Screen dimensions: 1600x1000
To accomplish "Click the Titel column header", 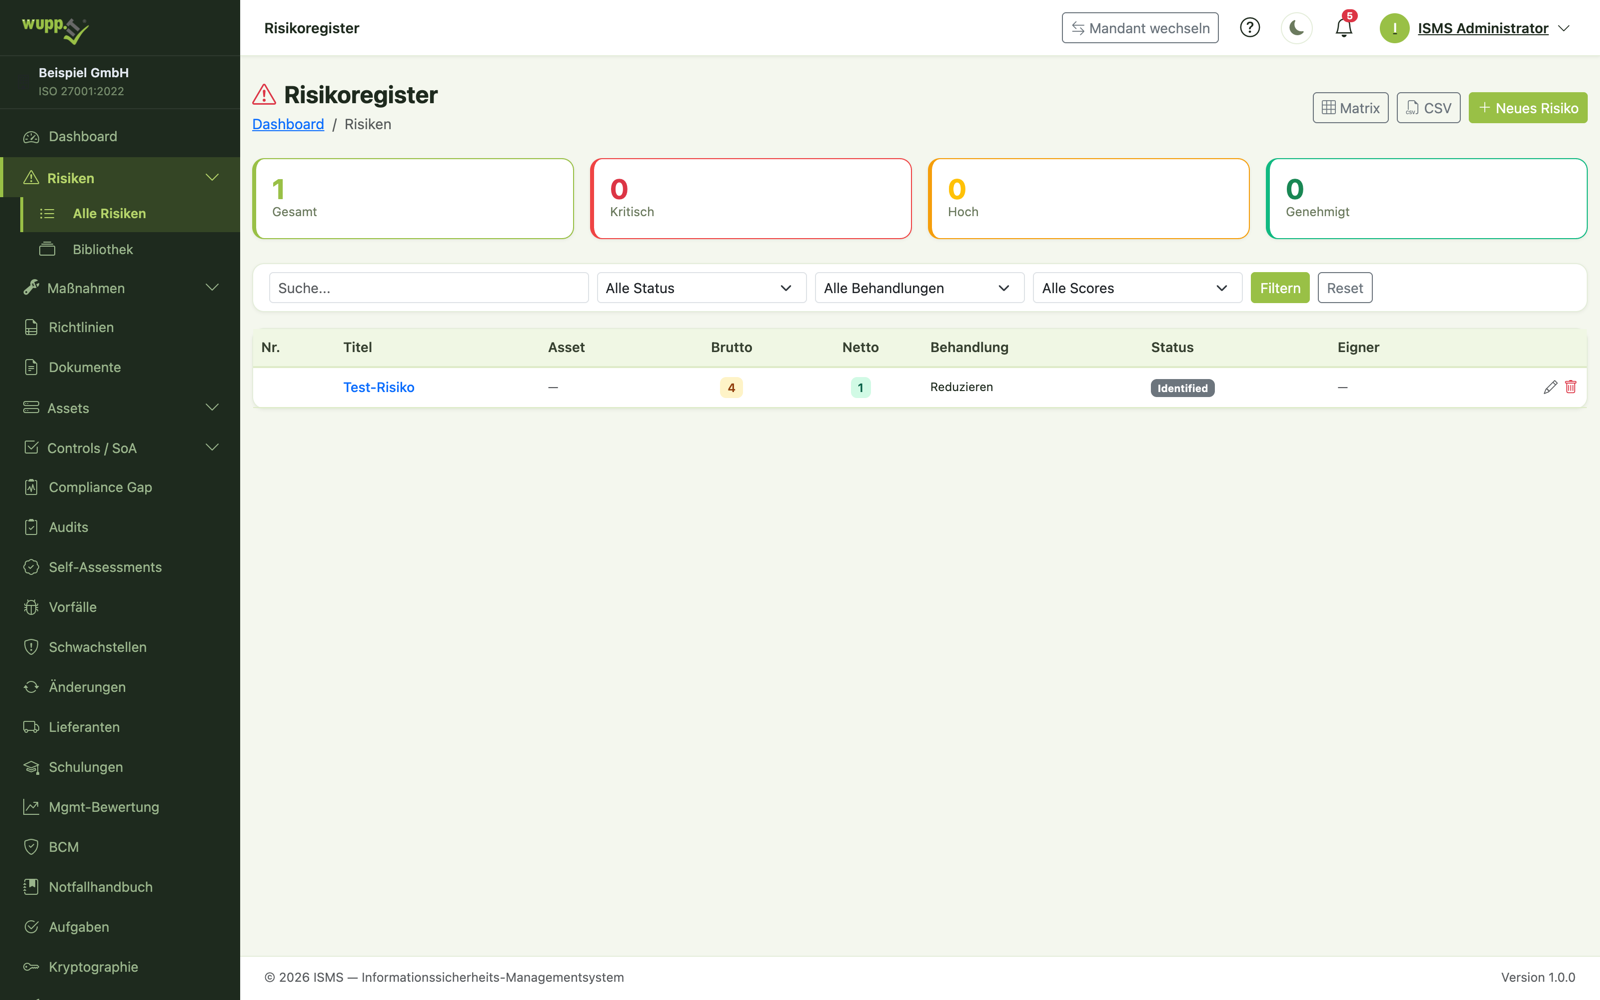I will click(x=358, y=347).
